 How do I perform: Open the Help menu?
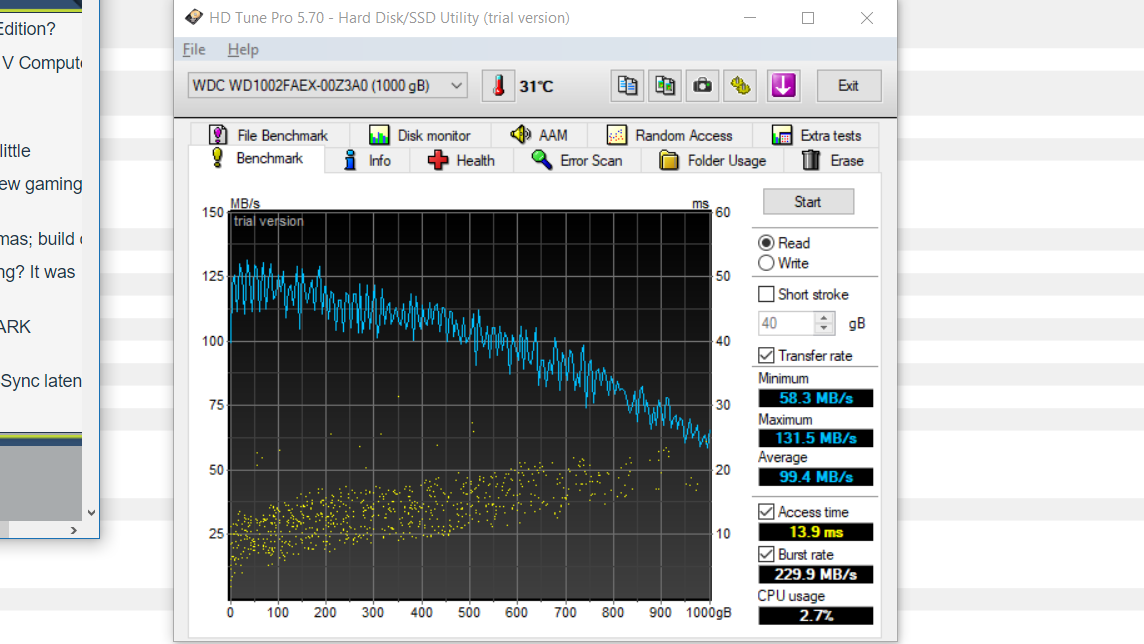(243, 50)
